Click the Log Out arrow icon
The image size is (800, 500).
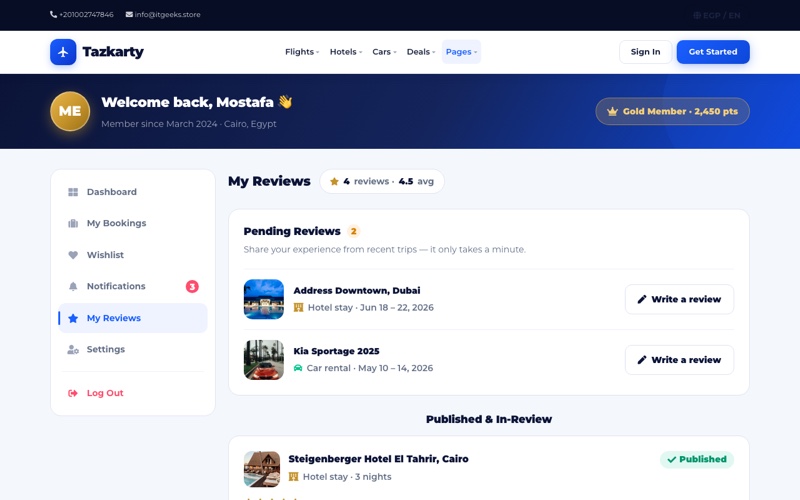pos(73,393)
